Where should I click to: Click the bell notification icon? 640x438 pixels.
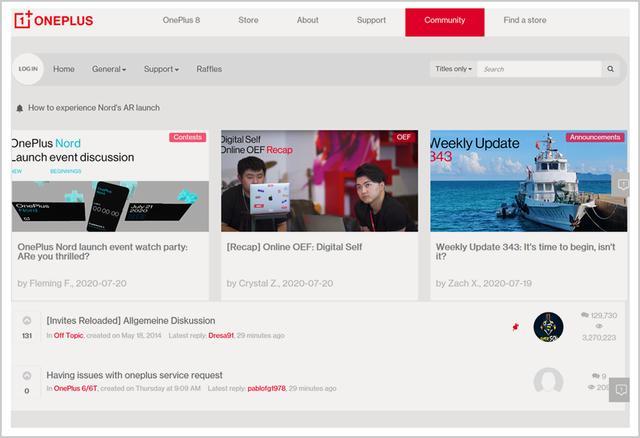pyautogui.click(x=20, y=108)
